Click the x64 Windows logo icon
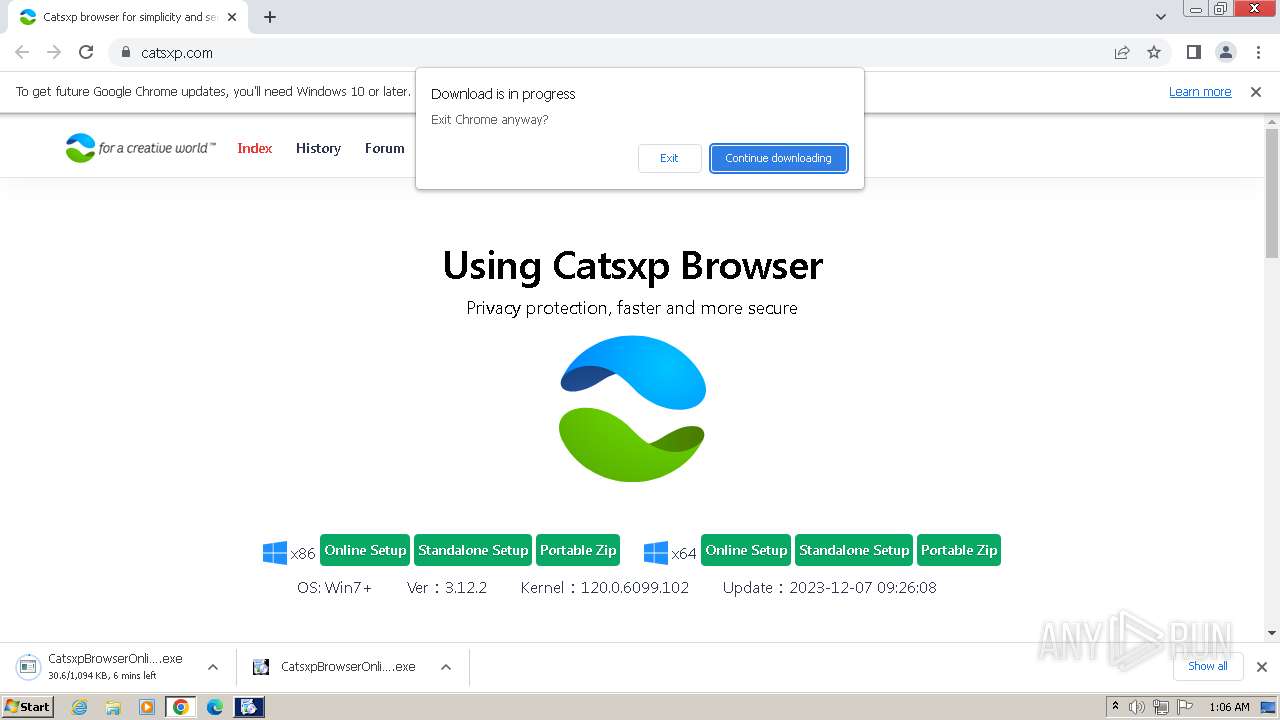 (656, 552)
